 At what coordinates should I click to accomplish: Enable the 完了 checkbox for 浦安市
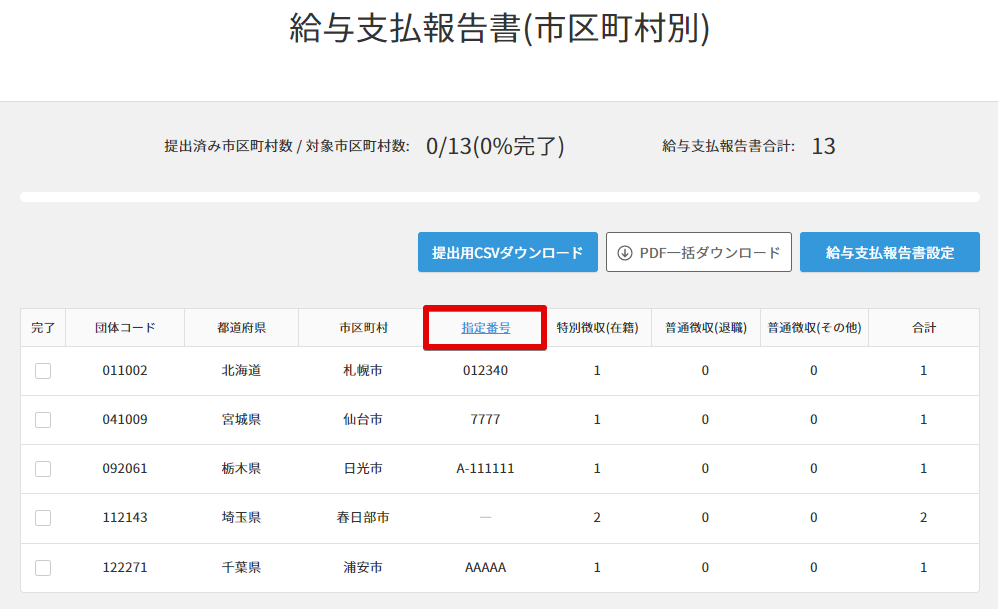(43, 568)
